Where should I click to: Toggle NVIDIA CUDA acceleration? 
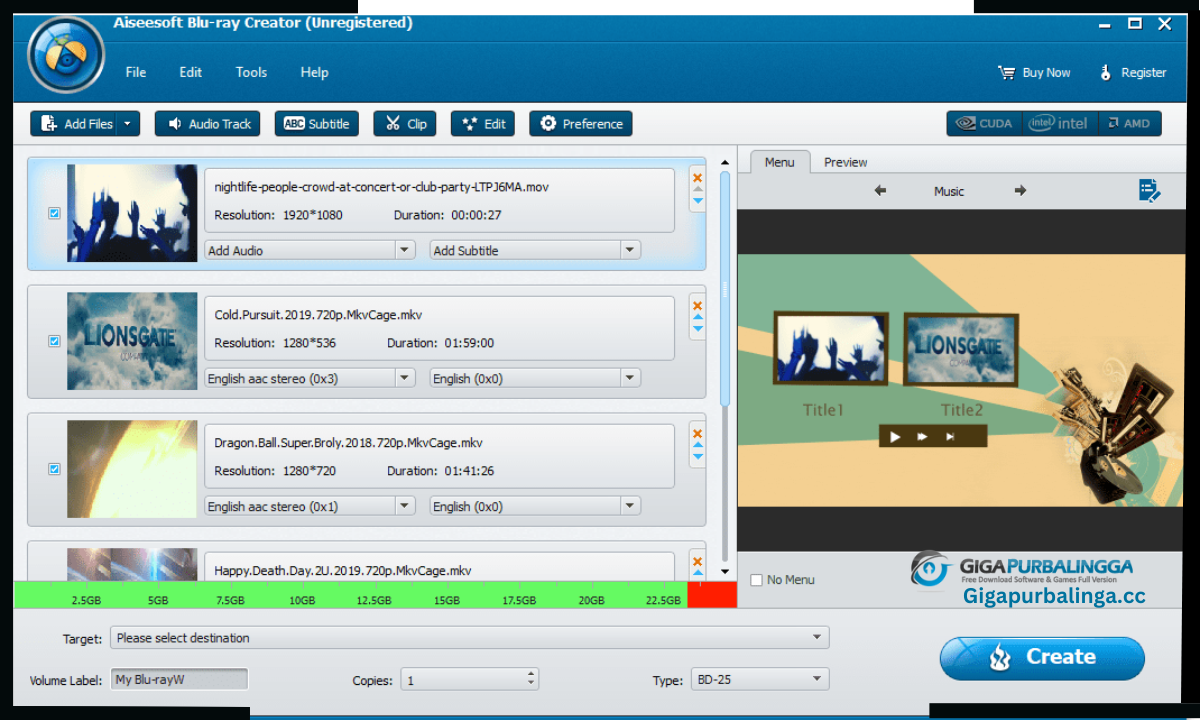click(x=985, y=124)
